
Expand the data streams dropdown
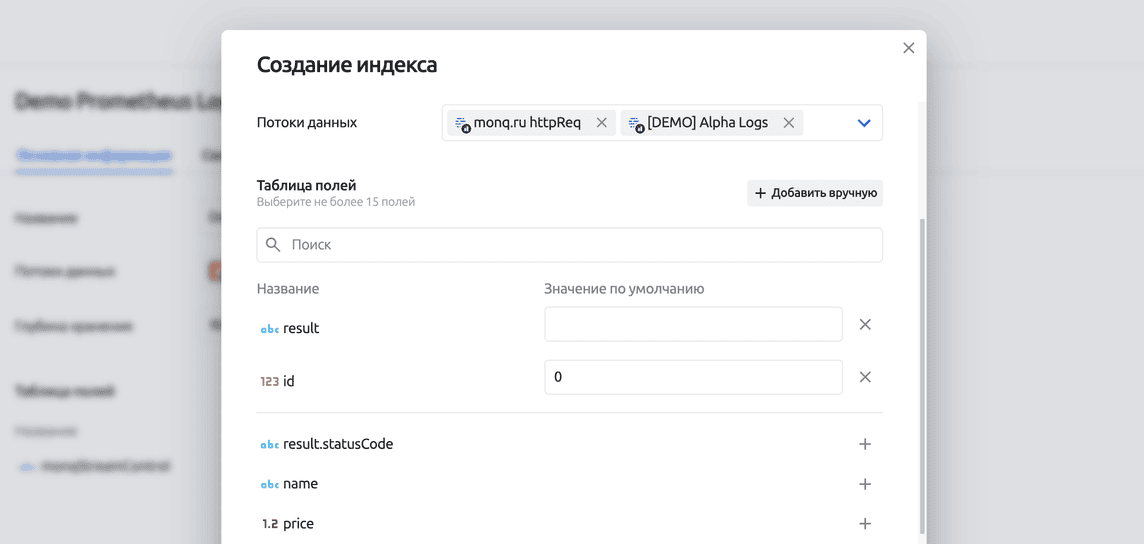coord(864,123)
